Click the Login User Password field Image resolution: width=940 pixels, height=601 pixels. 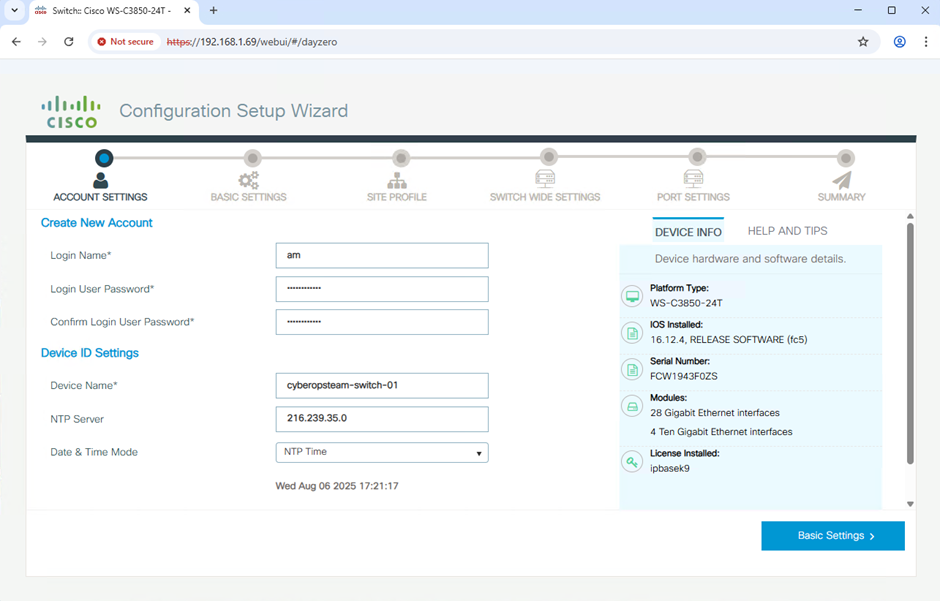[x=382, y=289]
